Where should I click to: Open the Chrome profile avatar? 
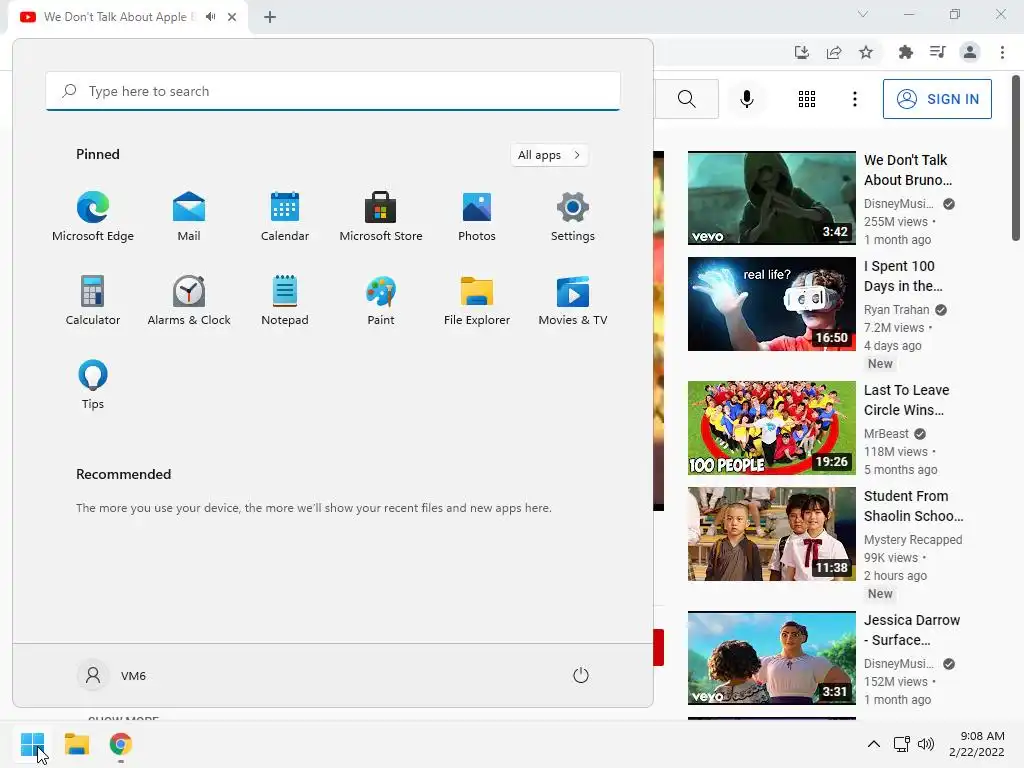click(970, 52)
